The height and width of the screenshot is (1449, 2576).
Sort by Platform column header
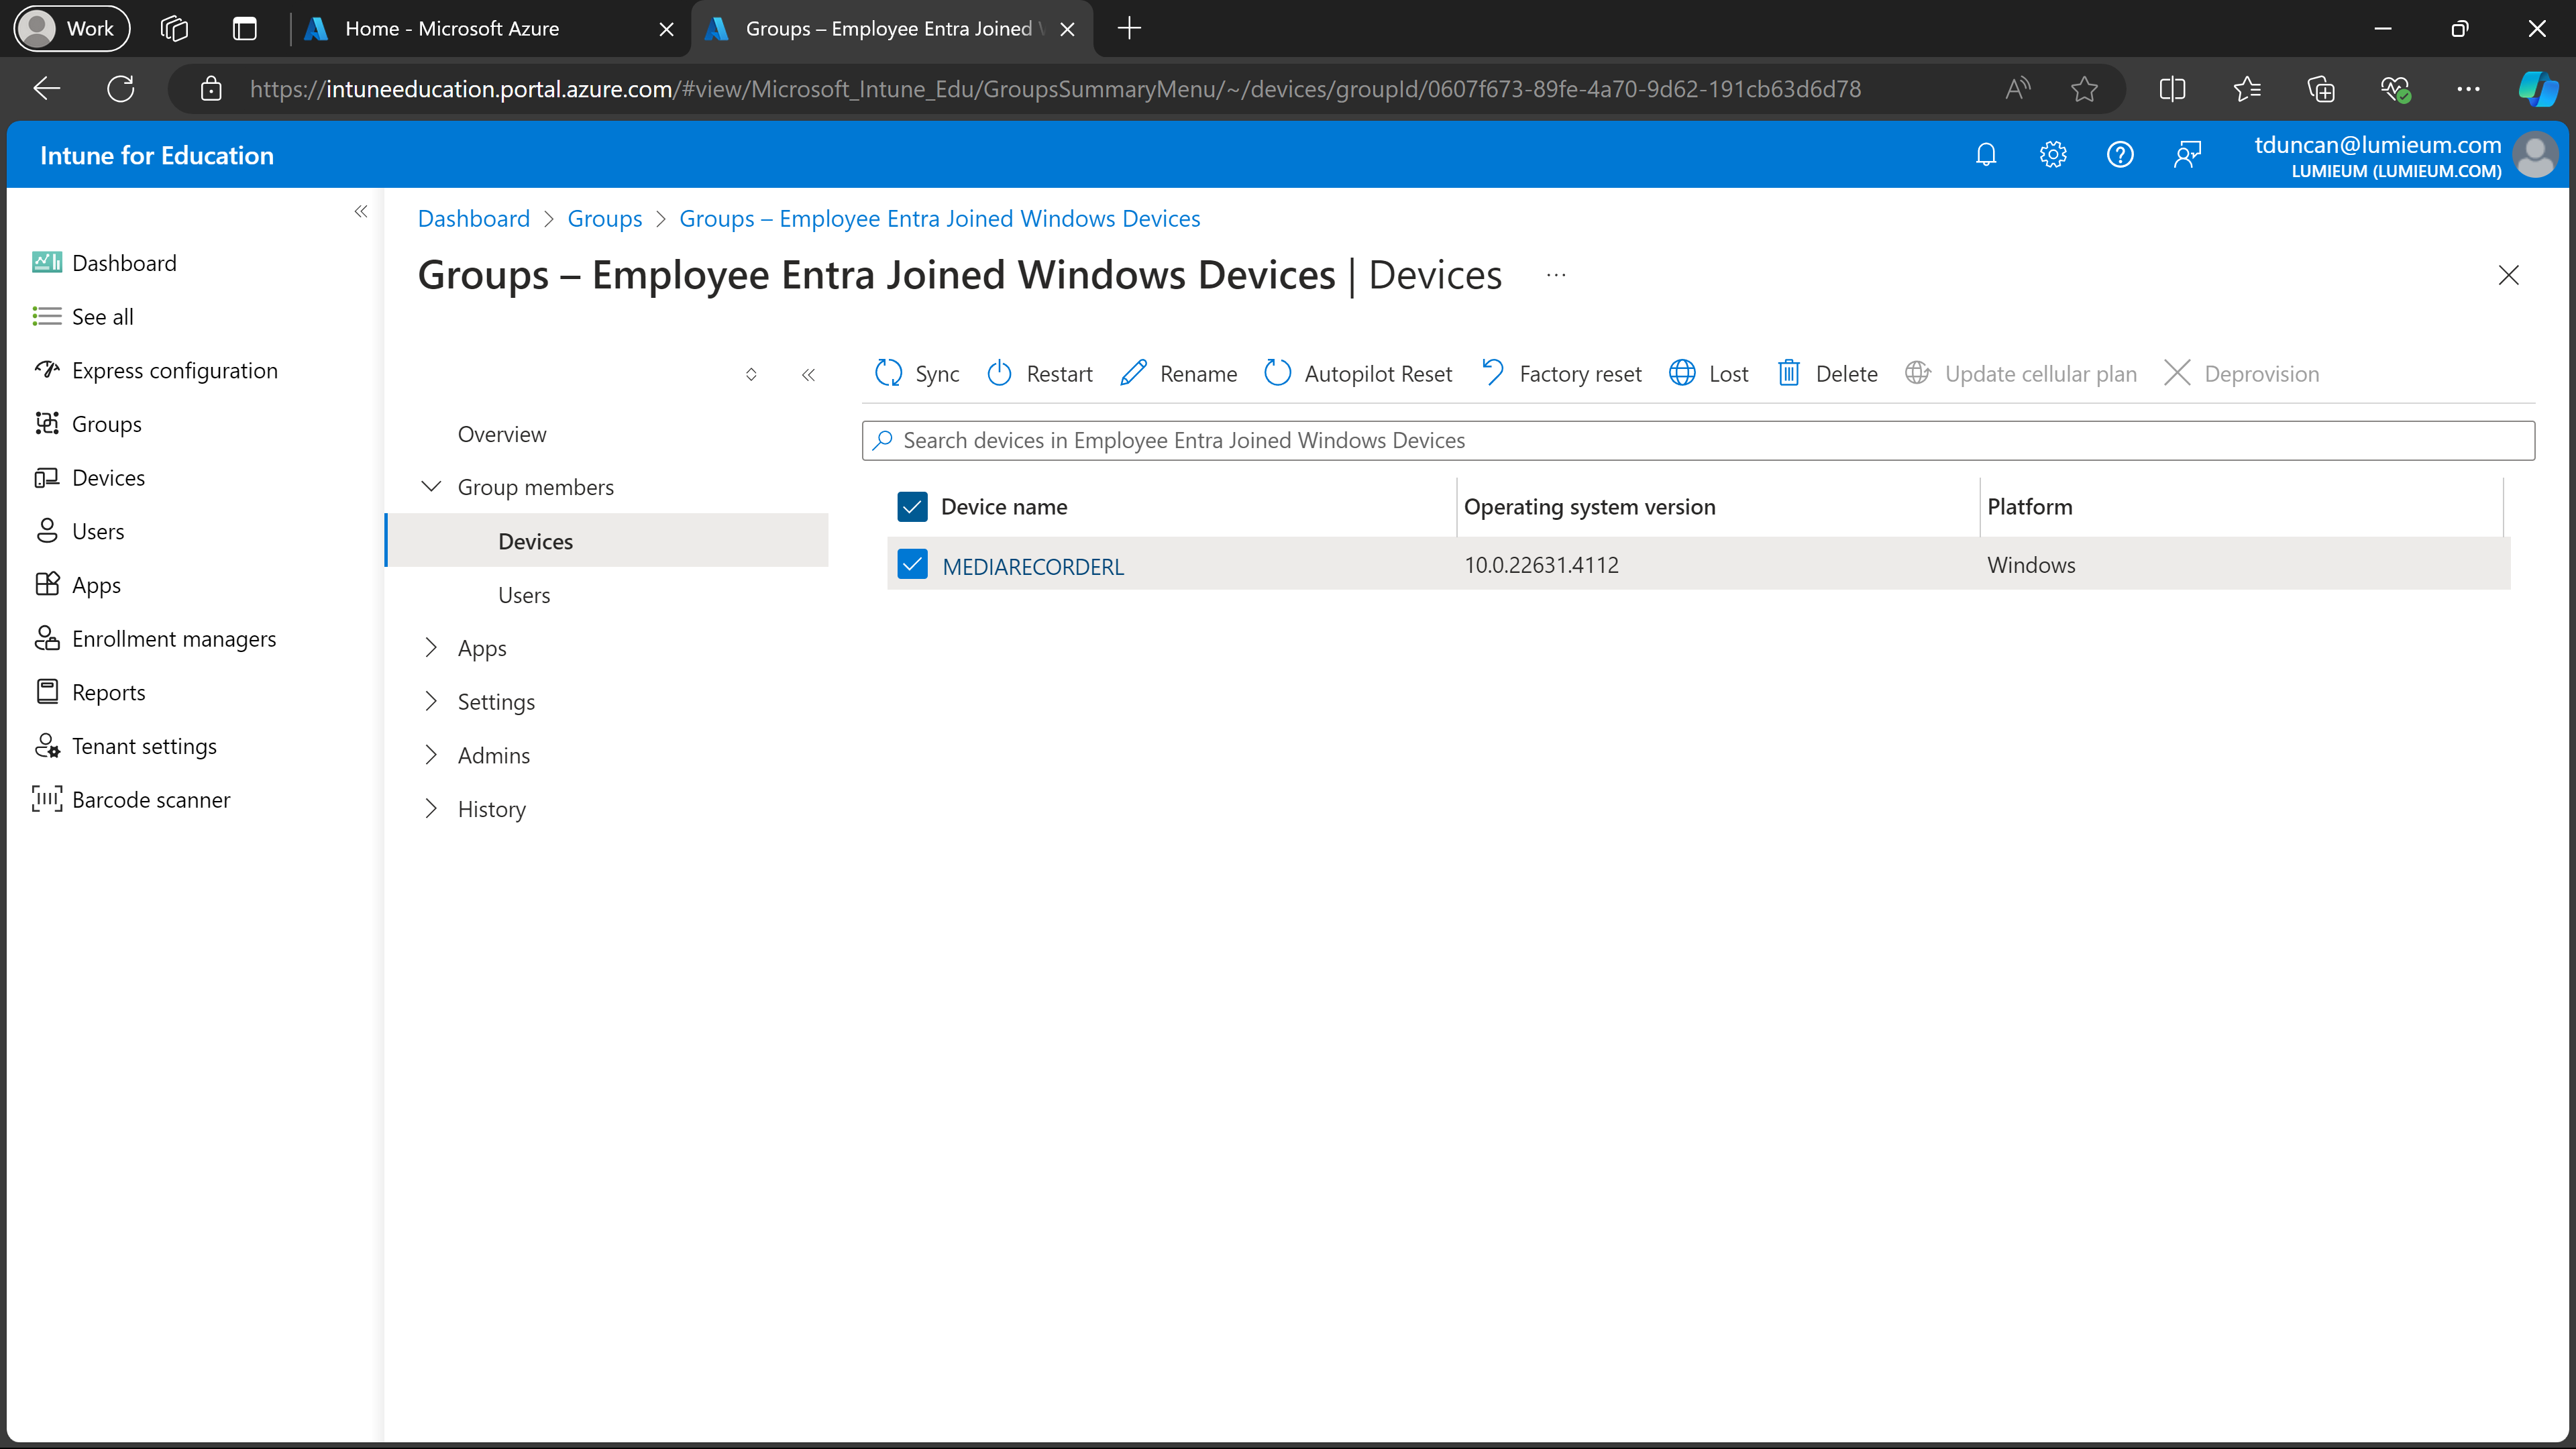tap(2029, 507)
